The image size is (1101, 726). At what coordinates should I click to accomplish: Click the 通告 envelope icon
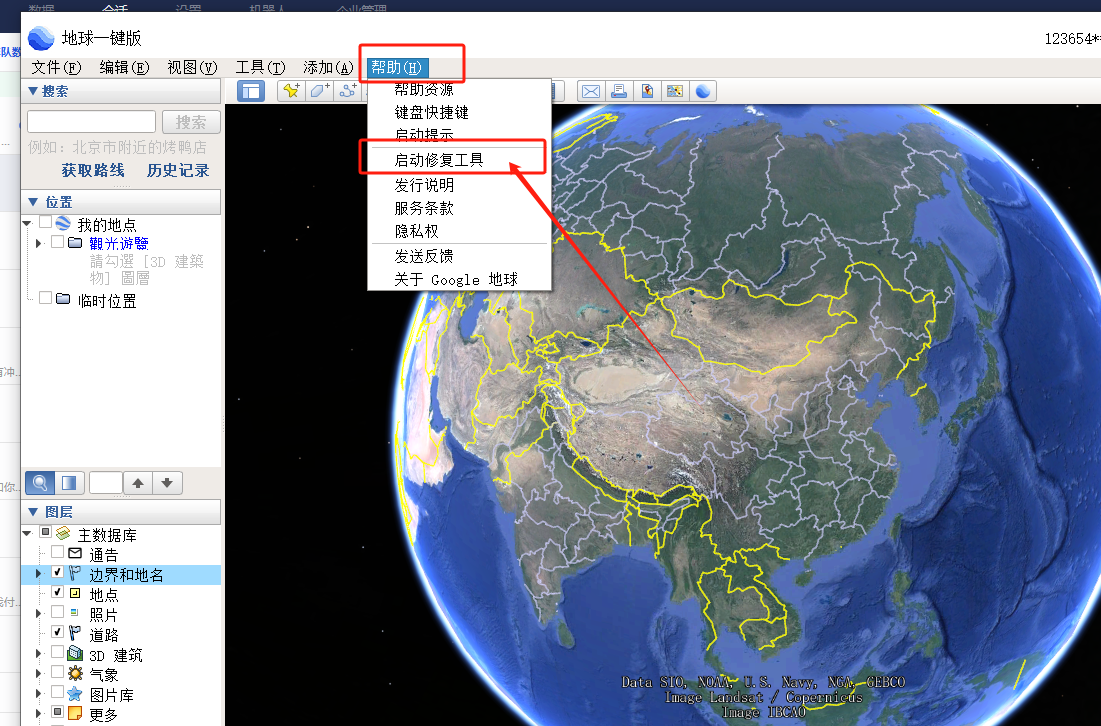click(x=75, y=553)
